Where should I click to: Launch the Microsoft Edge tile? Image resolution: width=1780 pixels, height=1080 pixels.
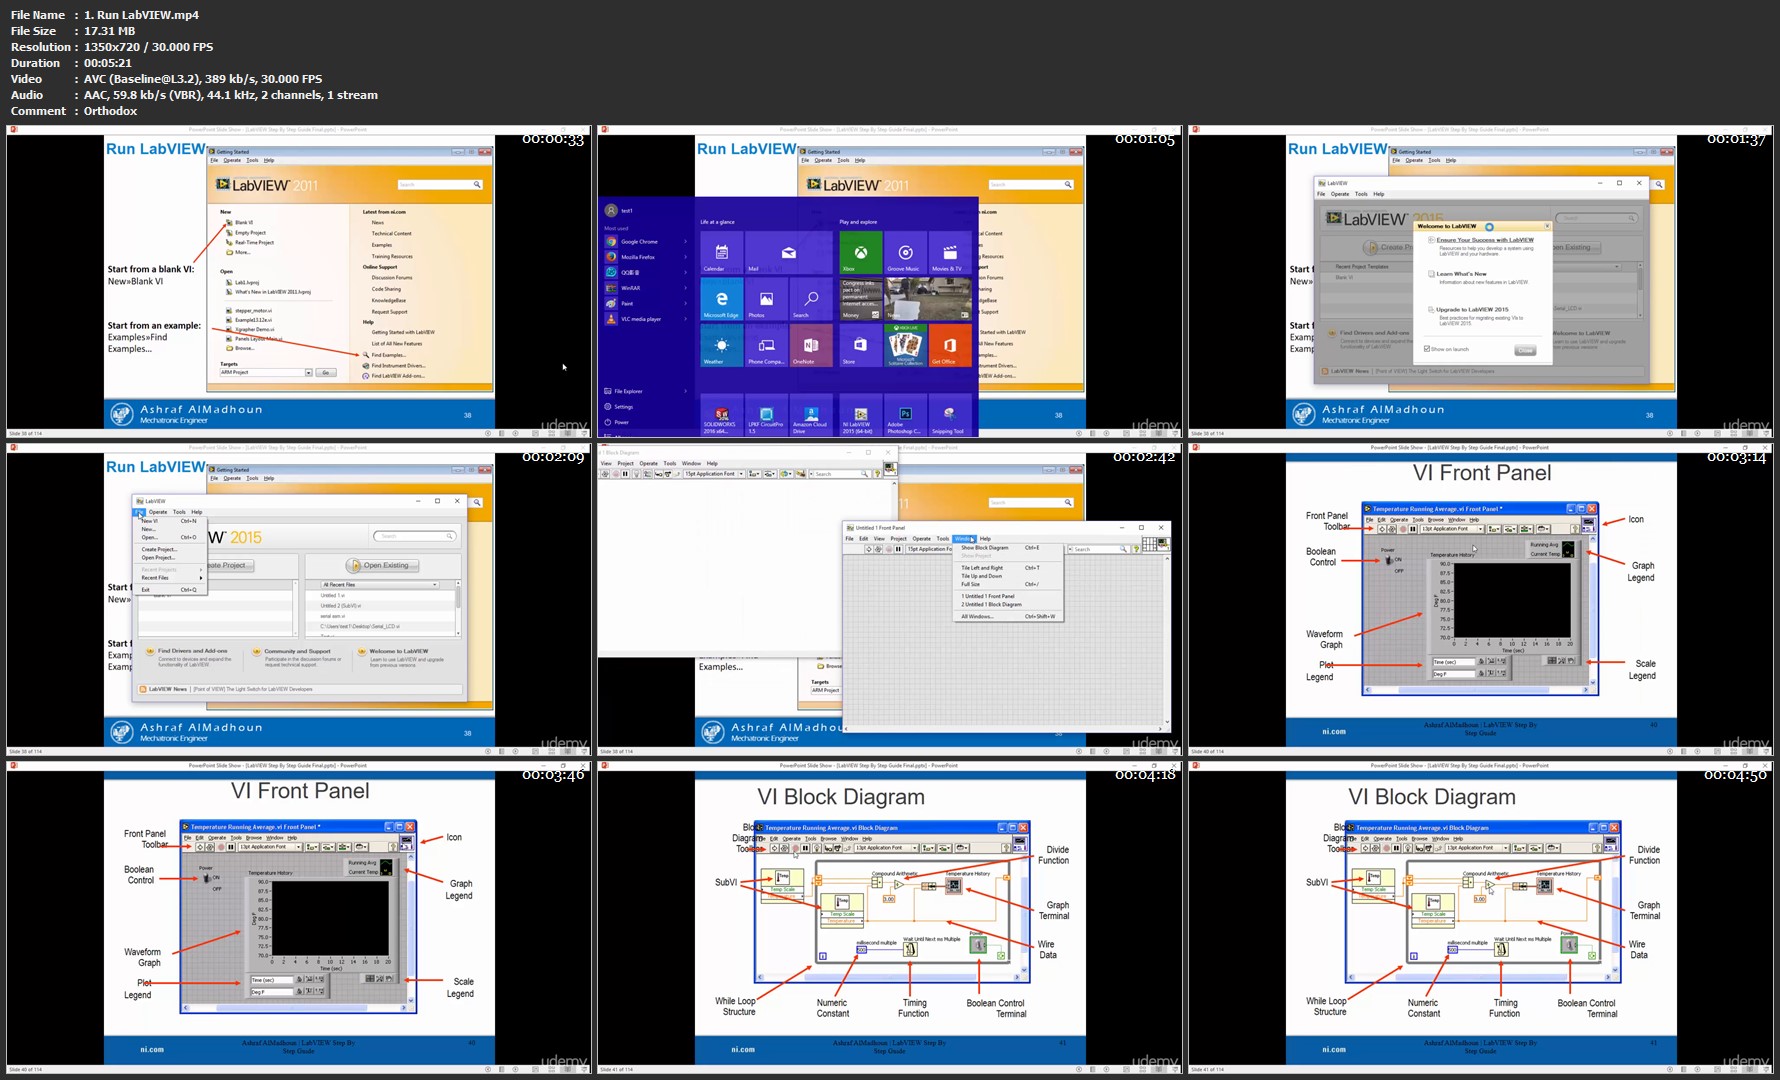722,299
